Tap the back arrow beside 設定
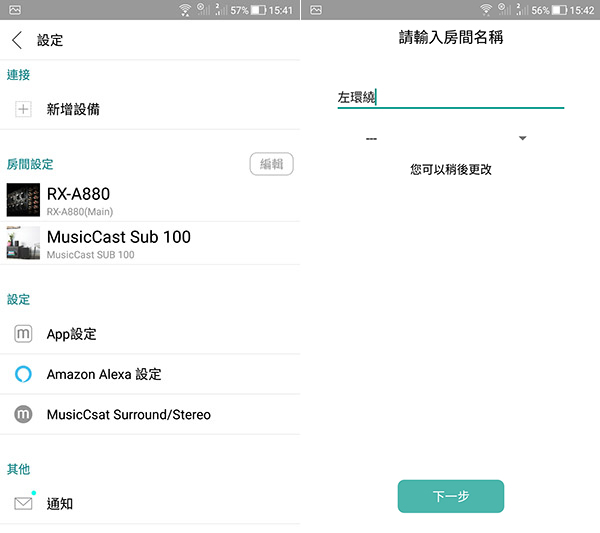This screenshot has height=533, width=600. click(x=17, y=40)
